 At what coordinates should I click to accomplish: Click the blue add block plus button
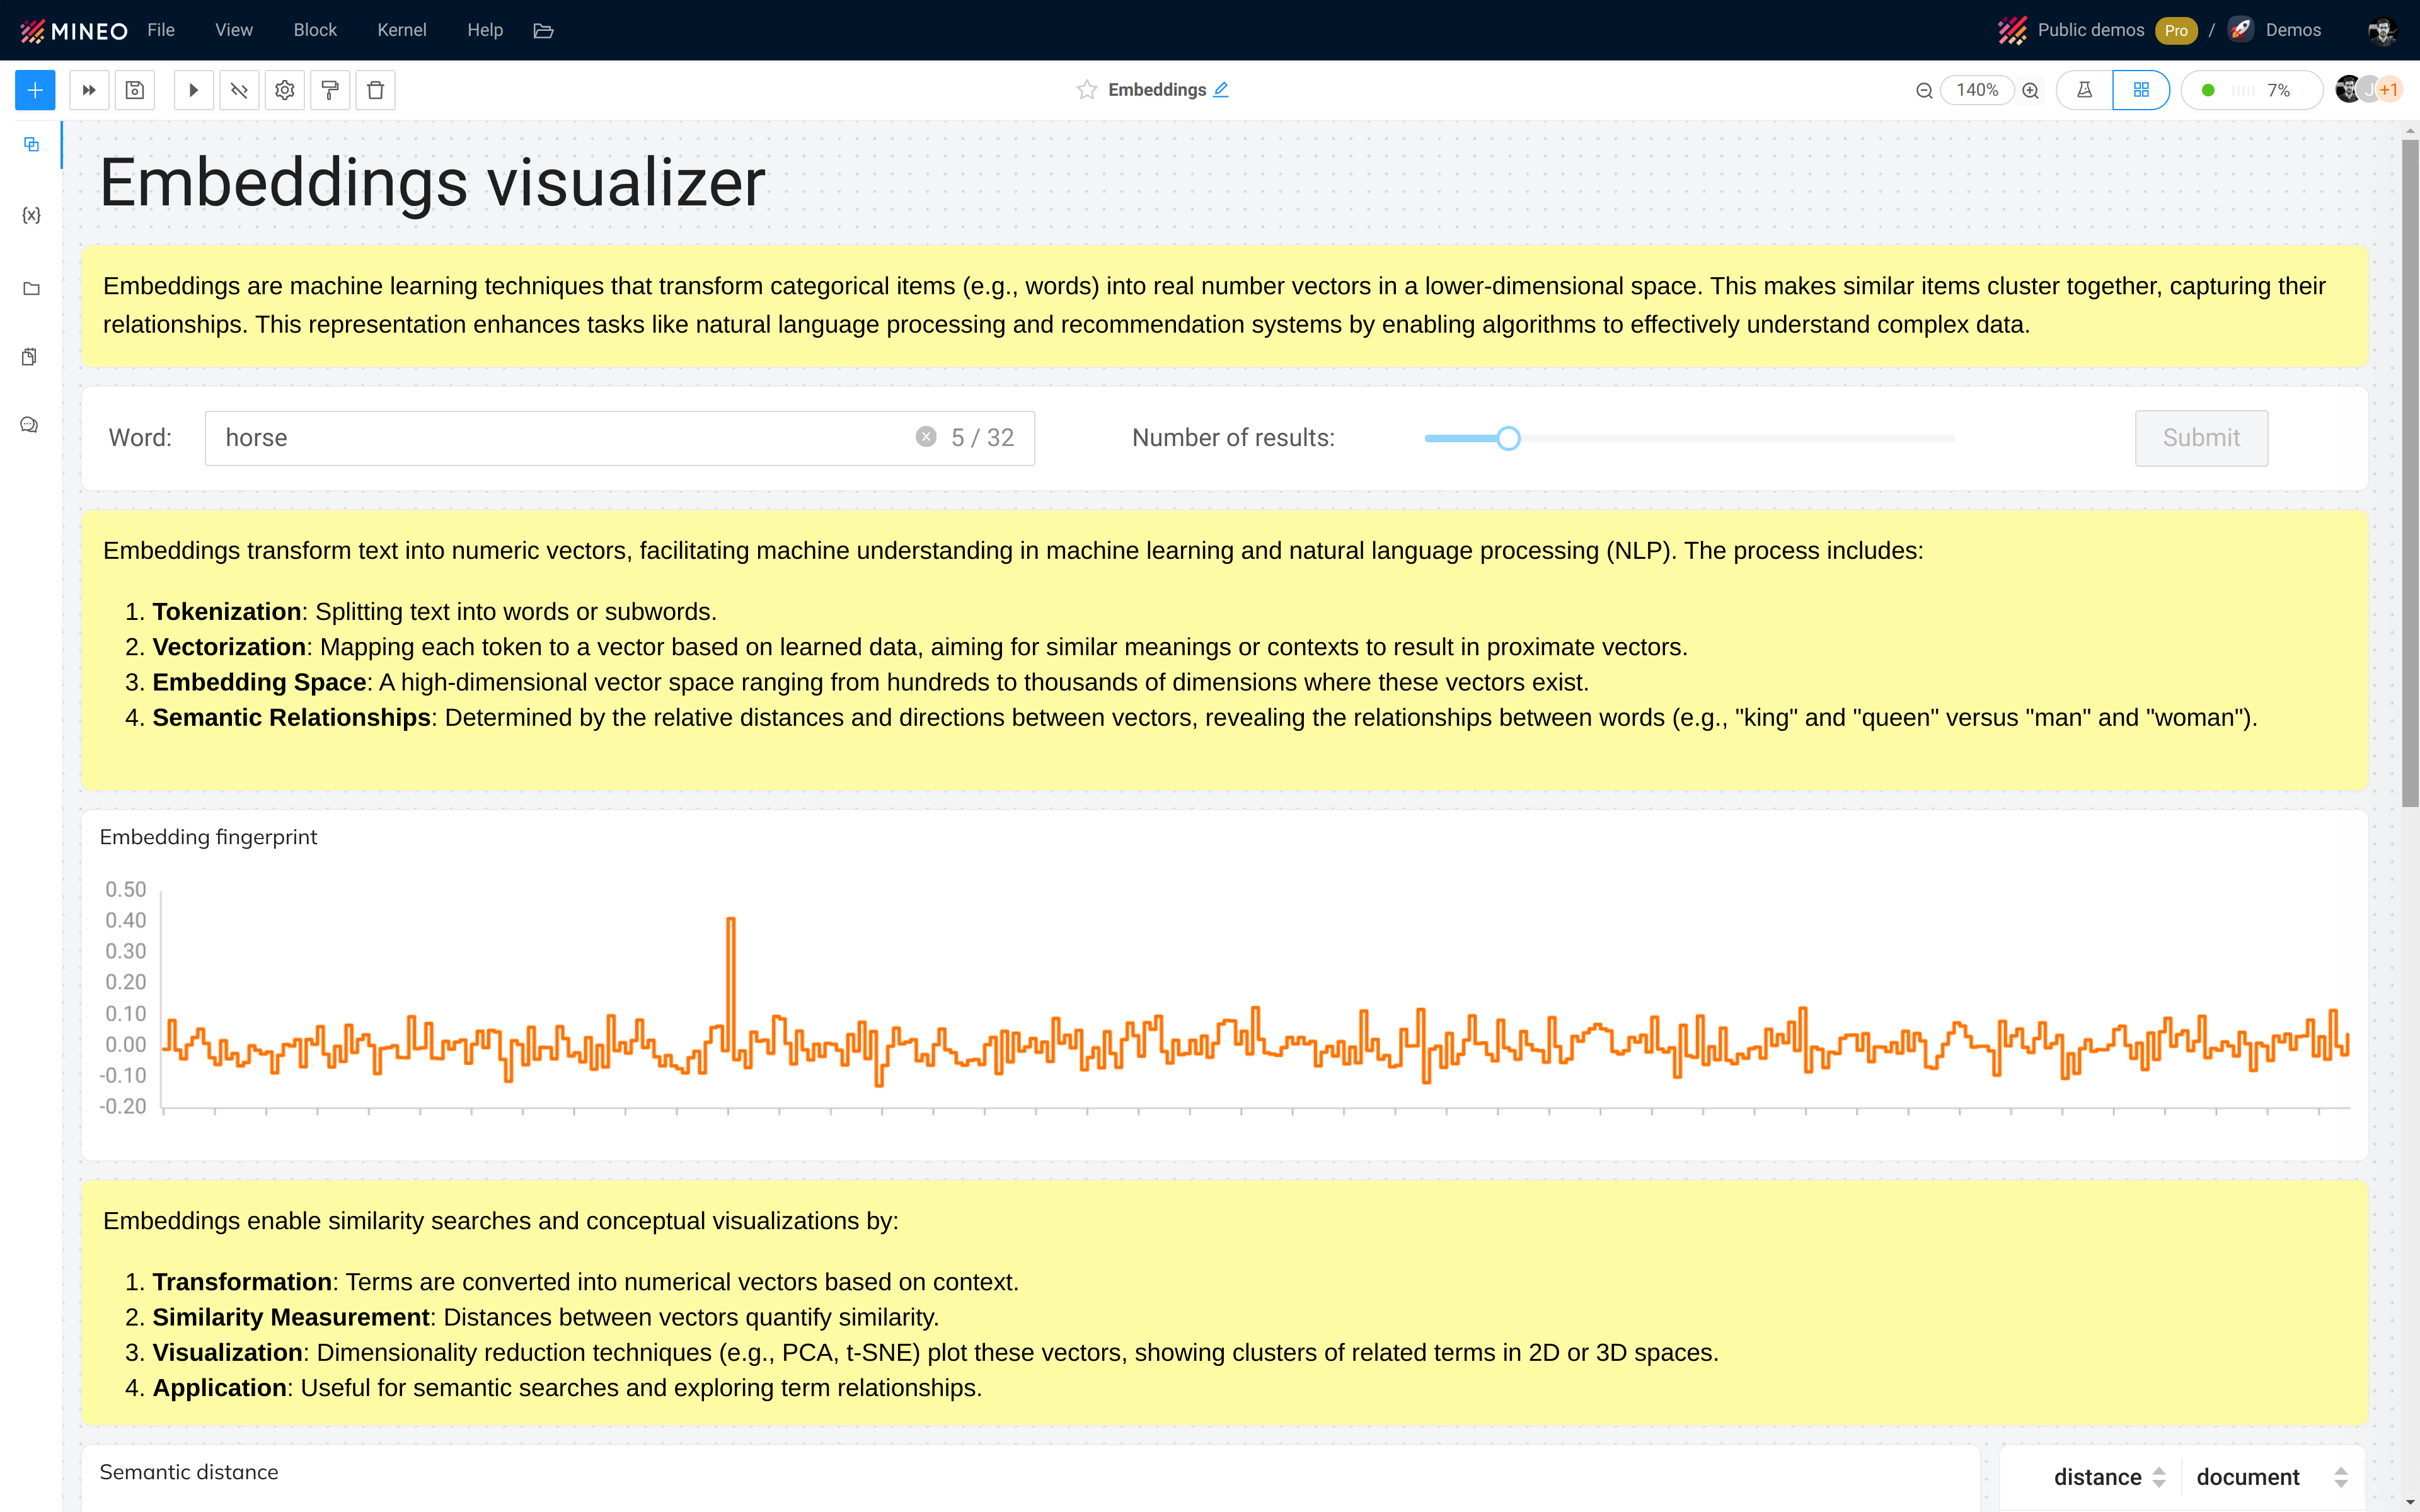(x=35, y=90)
